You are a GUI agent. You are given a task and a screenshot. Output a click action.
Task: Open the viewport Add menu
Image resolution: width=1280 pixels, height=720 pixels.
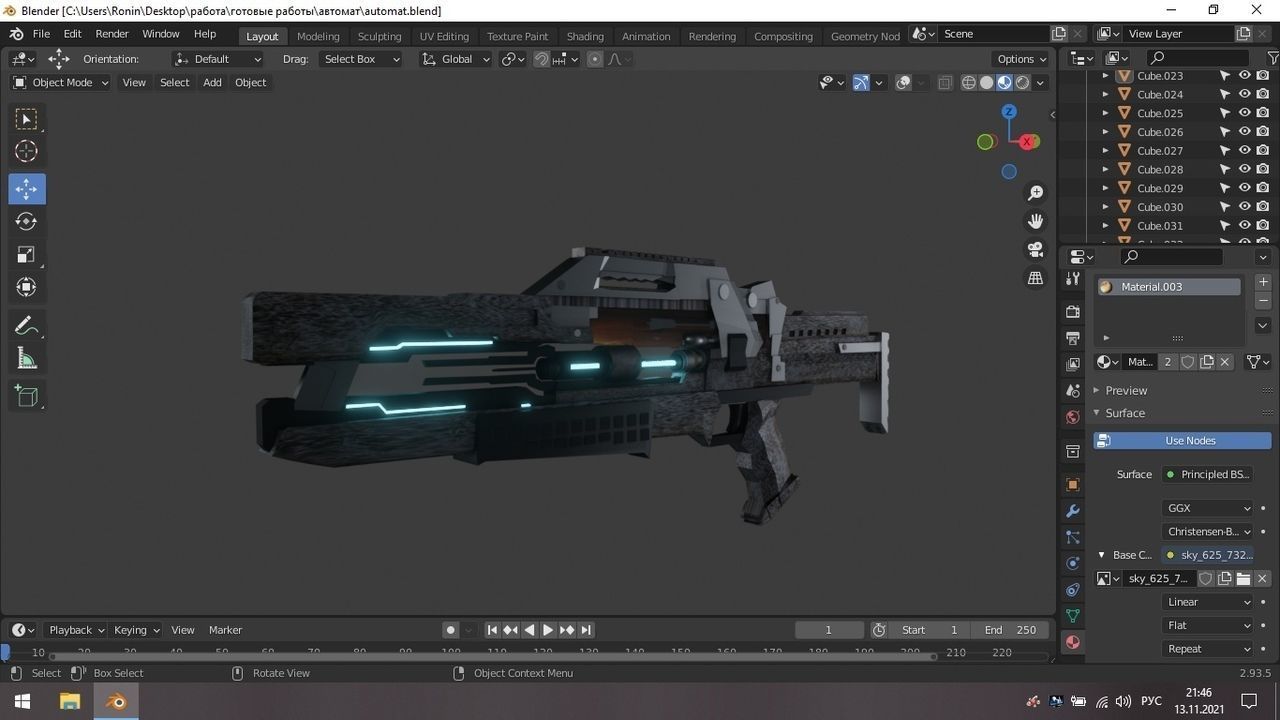(x=212, y=83)
